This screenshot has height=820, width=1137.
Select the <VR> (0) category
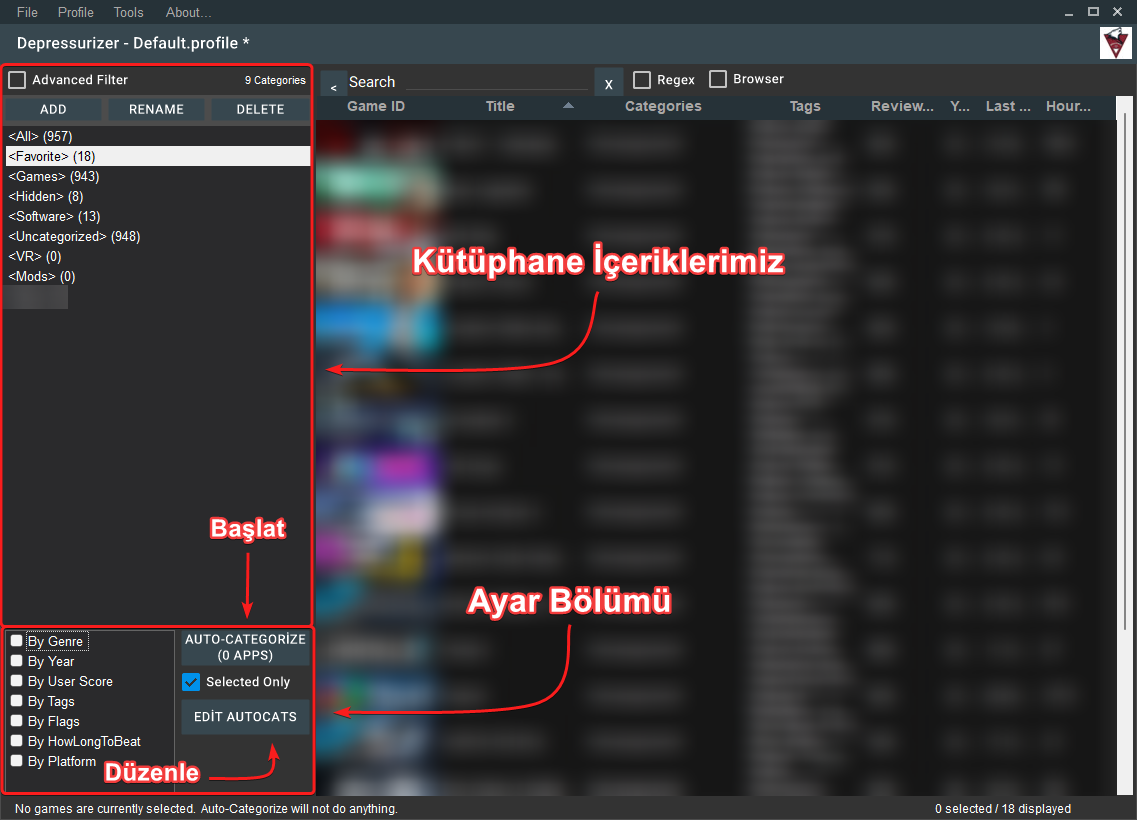[x=157, y=256]
